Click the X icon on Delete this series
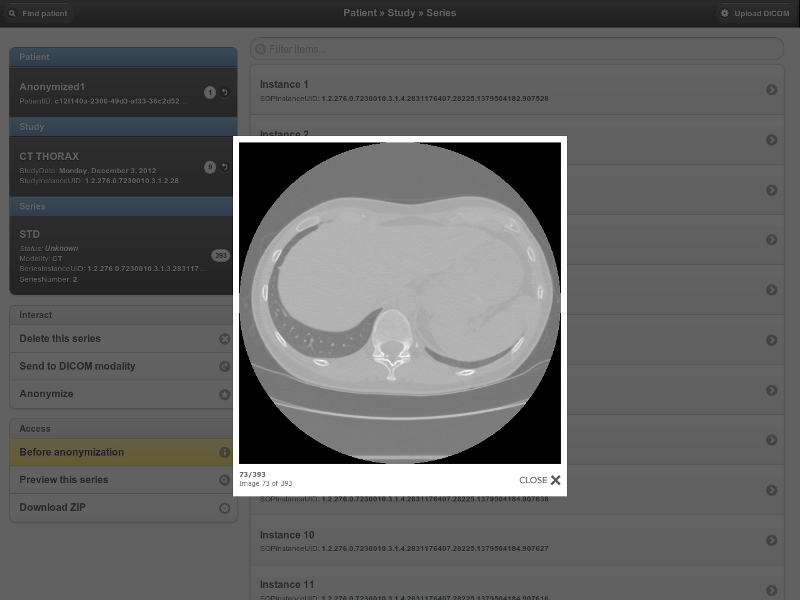Screen dimensions: 800x600 point(225,338)
